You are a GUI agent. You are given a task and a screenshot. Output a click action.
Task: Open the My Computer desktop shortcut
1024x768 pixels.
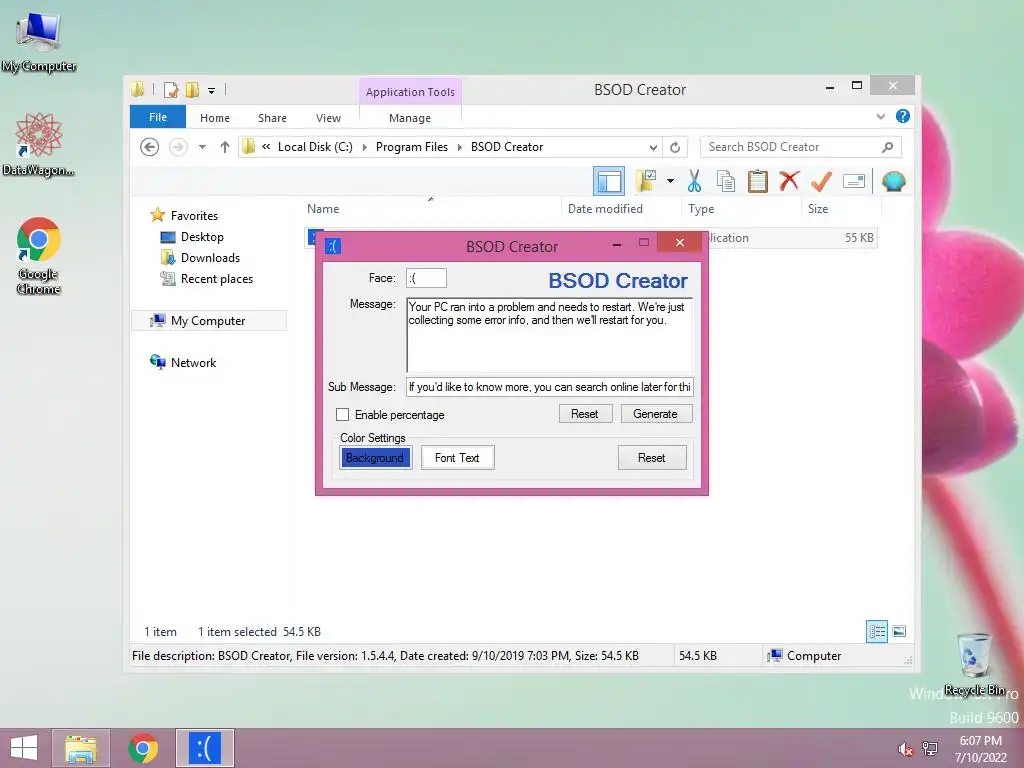tap(39, 40)
